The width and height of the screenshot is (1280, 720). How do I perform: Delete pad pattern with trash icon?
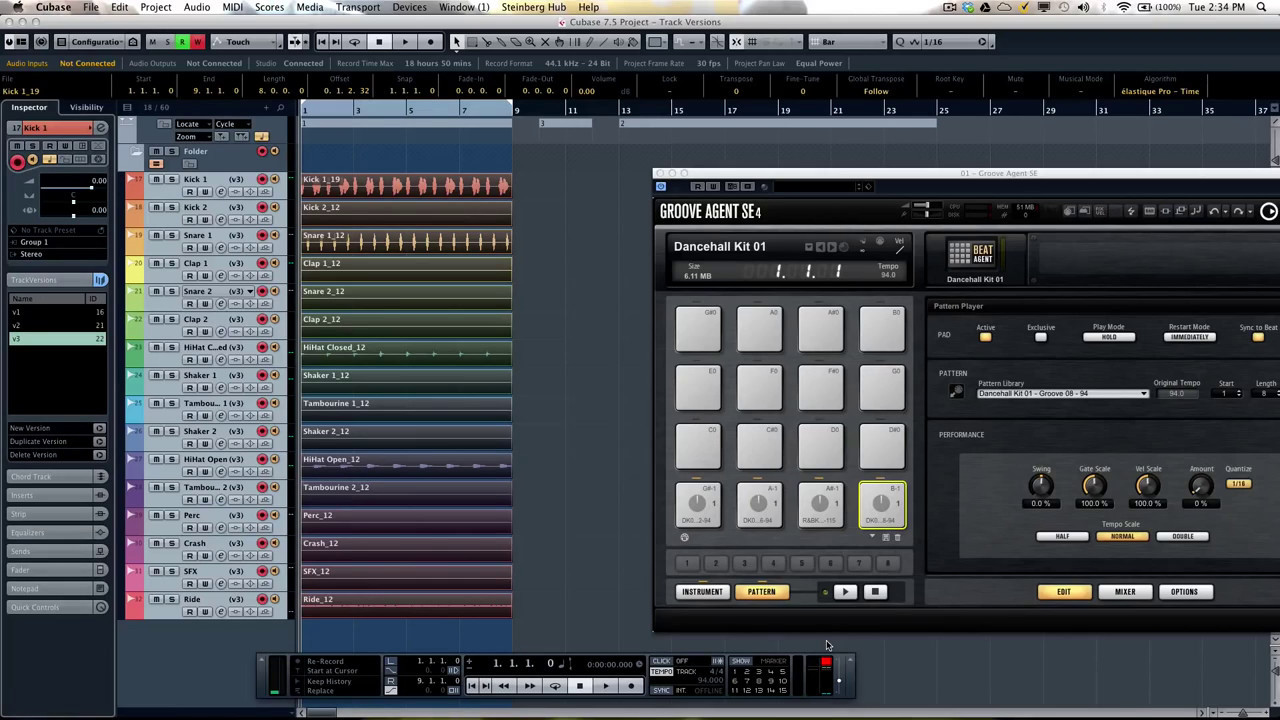pyautogui.click(x=897, y=537)
